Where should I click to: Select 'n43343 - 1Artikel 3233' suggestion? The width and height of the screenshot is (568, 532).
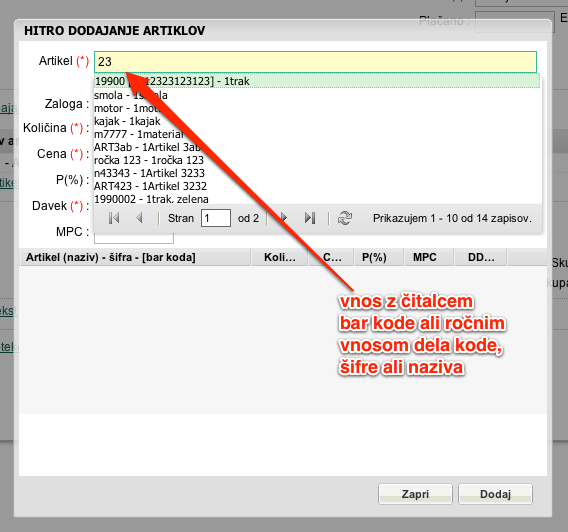(318, 173)
